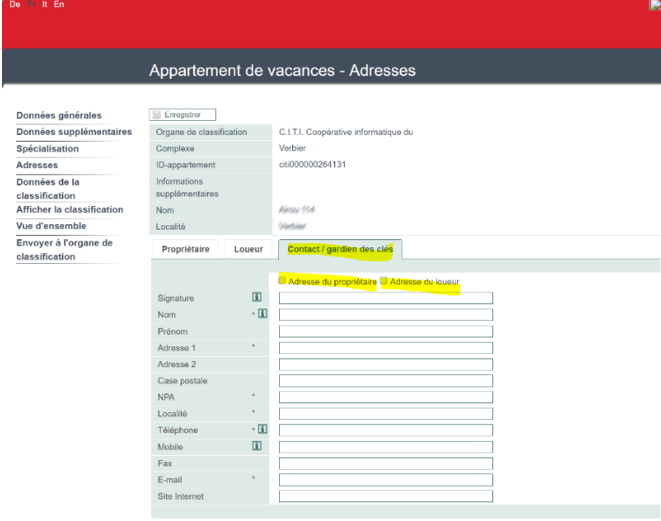The width and height of the screenshot is (661, 521).
Task: Navigate to 'Afficher la classification'
Action: pyautogui.click(x=69, y=209)
